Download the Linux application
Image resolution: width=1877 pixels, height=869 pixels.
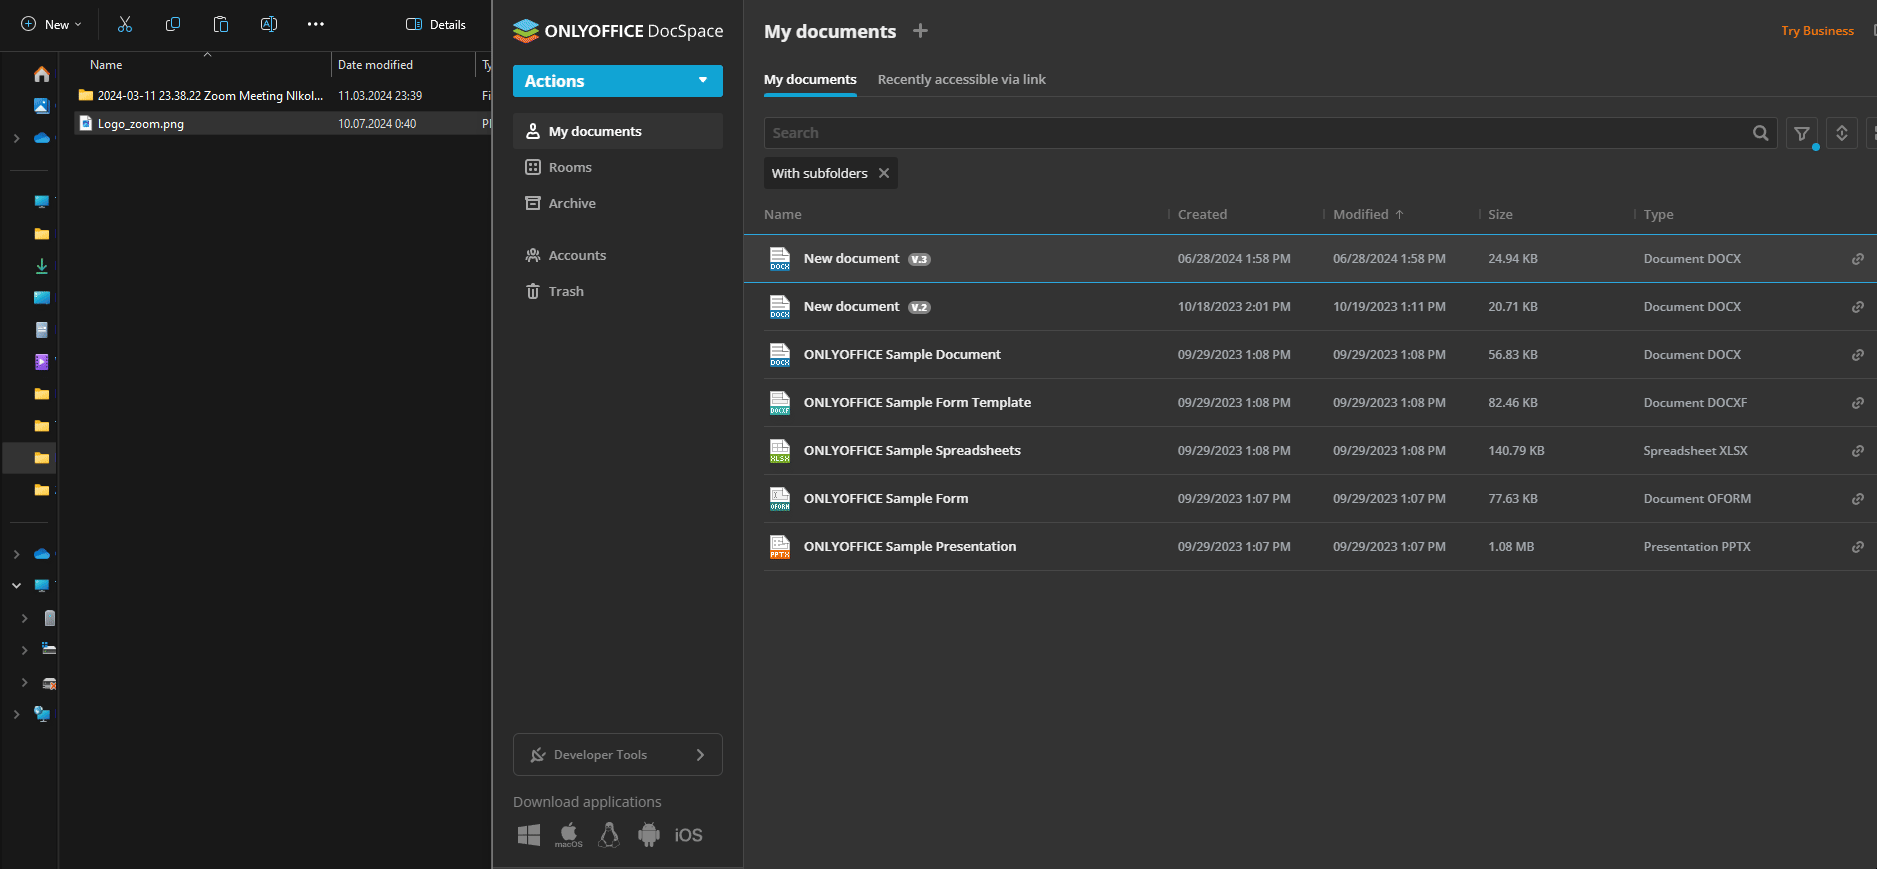pos(609,835)
